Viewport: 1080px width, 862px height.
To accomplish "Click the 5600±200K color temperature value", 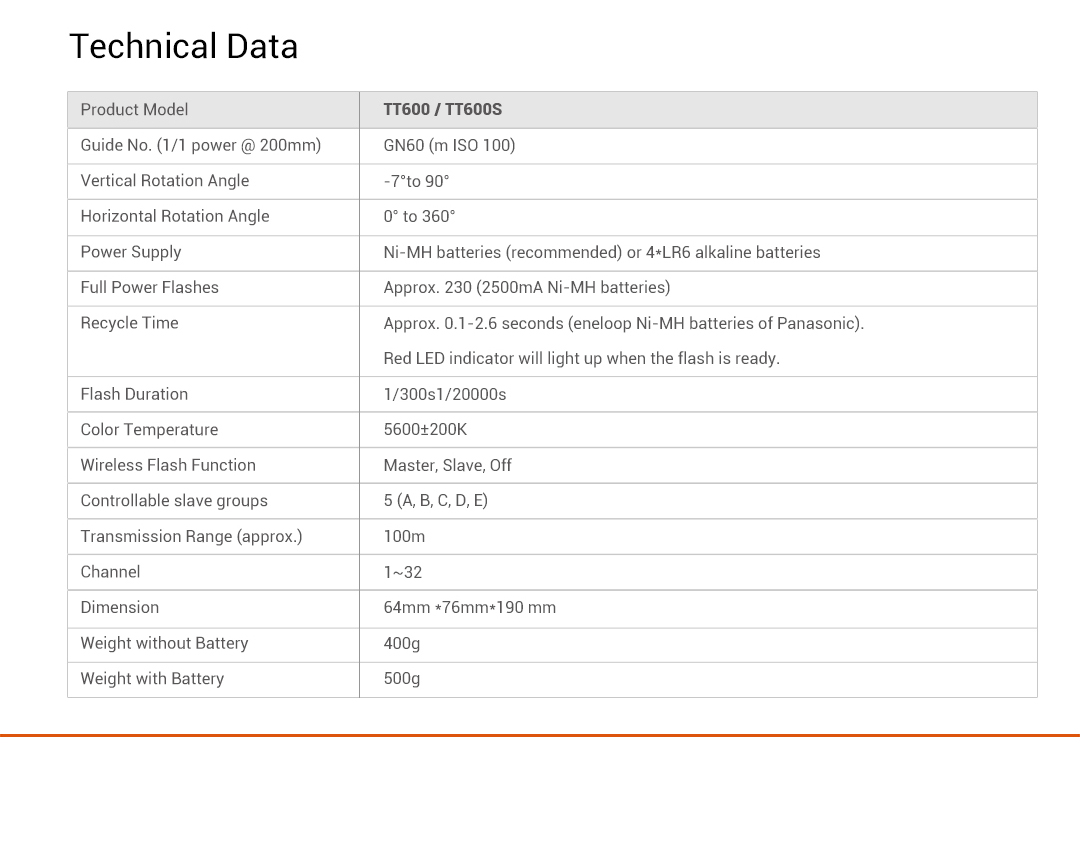I will [x=425, y=430].
